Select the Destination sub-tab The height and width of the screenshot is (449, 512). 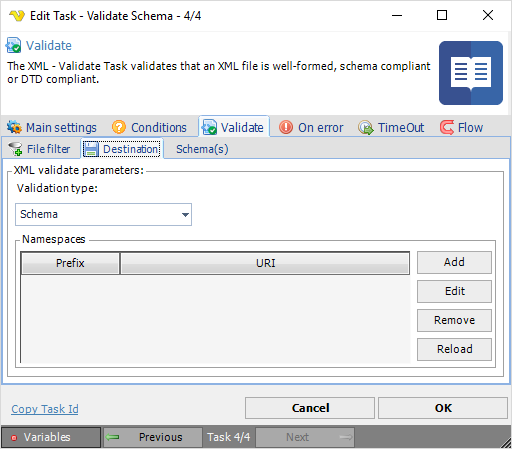point(122,149)
